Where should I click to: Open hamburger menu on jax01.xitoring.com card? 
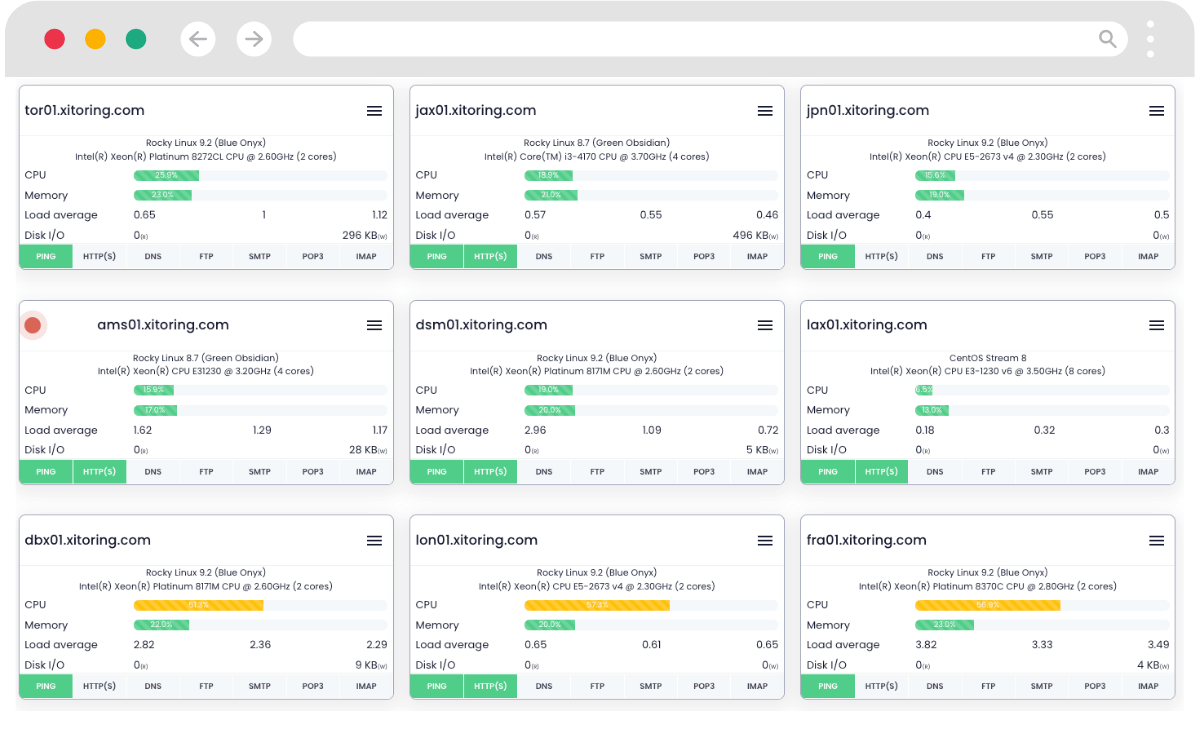click(x=765, y=111)
